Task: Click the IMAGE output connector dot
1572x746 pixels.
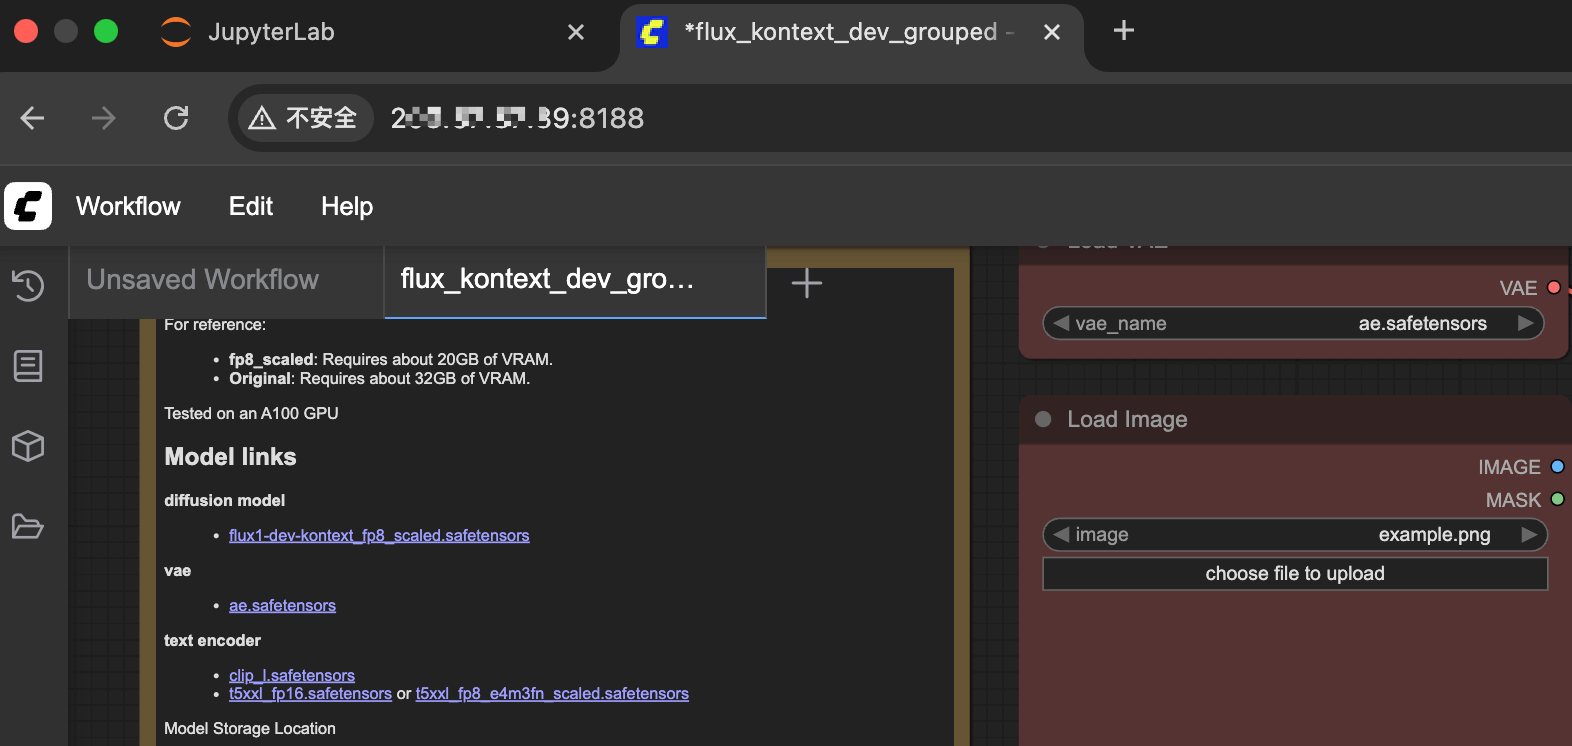Action: [1557, 466]
